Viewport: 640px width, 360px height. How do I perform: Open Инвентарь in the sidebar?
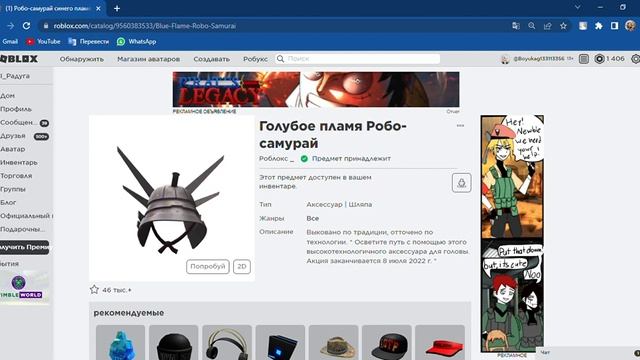pyautogui.click(x=19, y=162)
